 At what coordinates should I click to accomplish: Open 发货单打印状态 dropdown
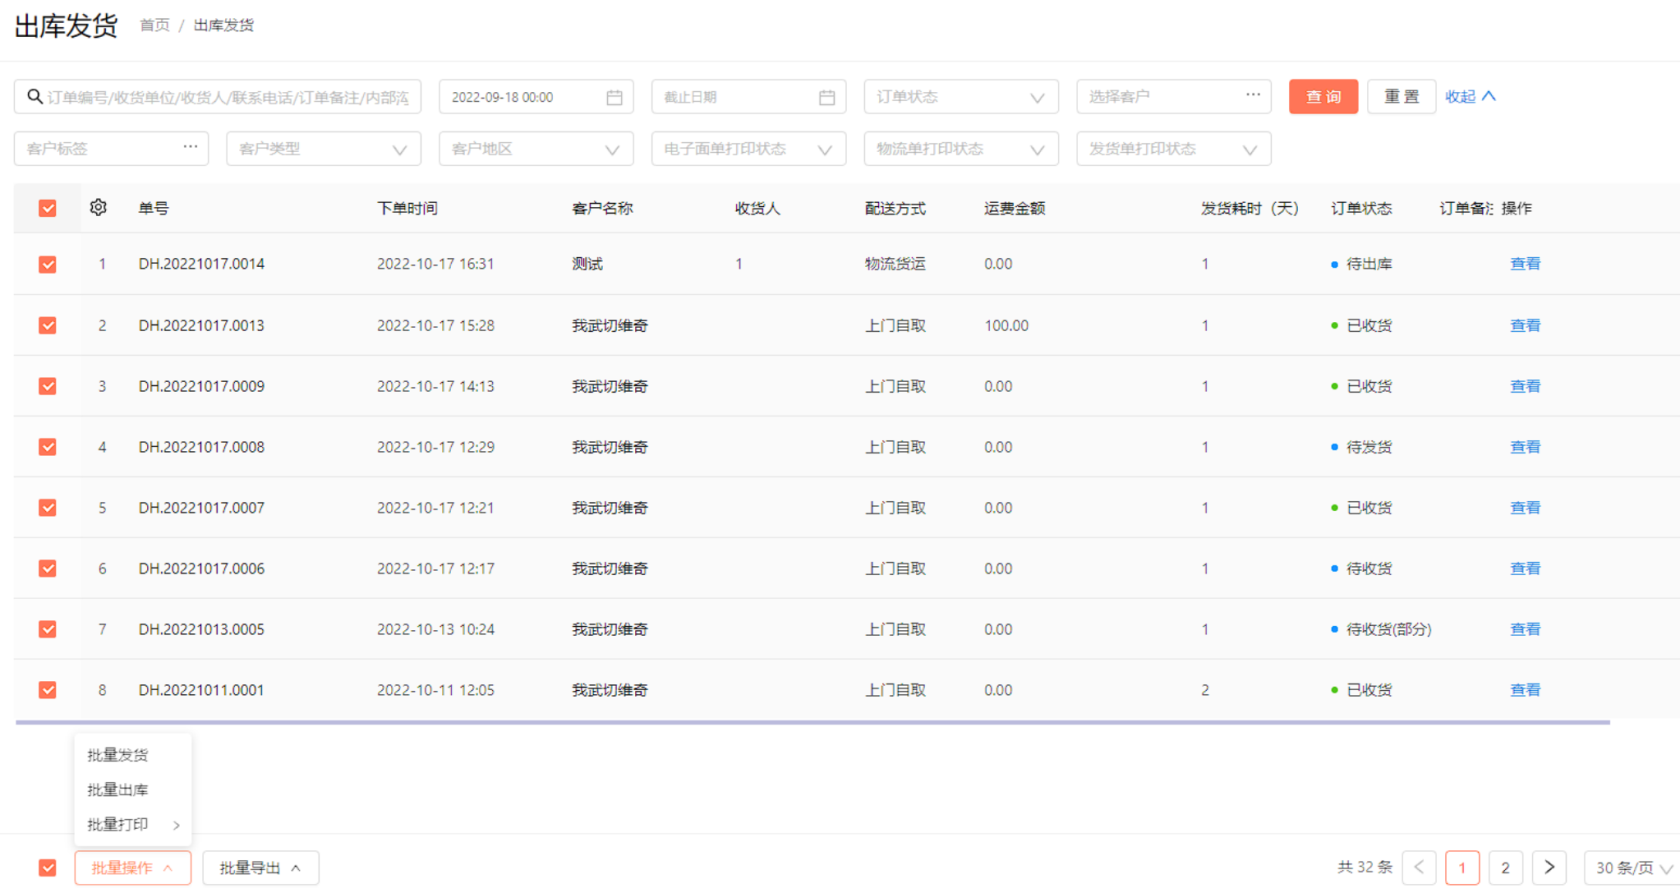coord(1173,149)
